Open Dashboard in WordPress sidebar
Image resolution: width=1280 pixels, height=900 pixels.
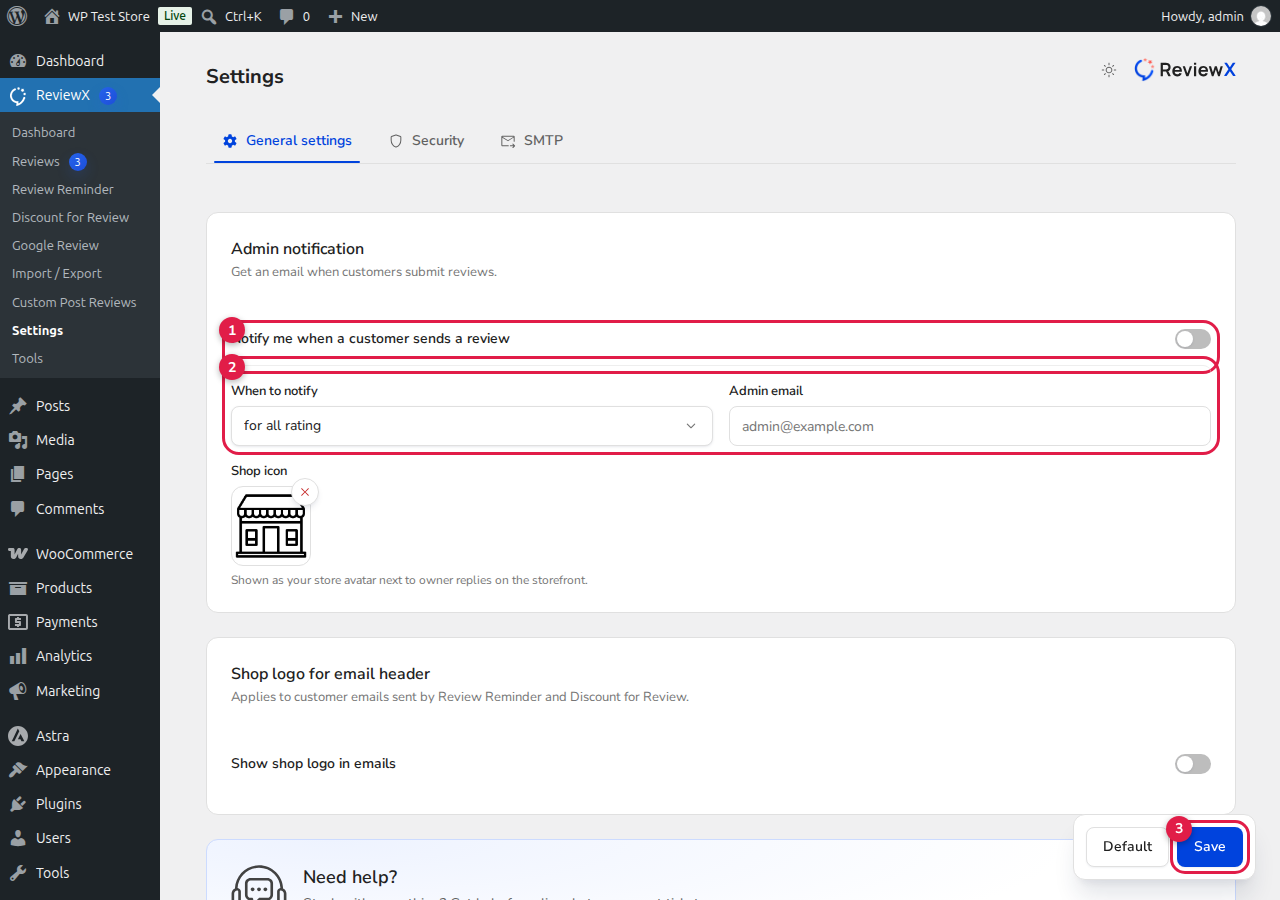80,61
